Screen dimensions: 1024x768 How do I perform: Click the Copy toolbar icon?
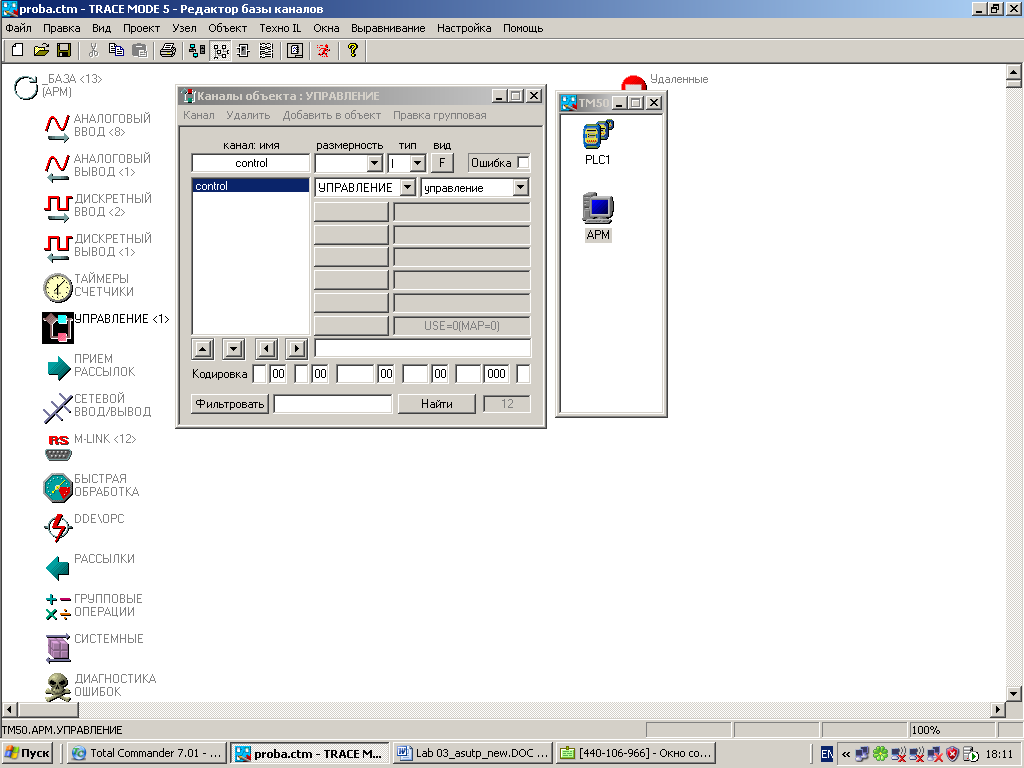point(116,50)
